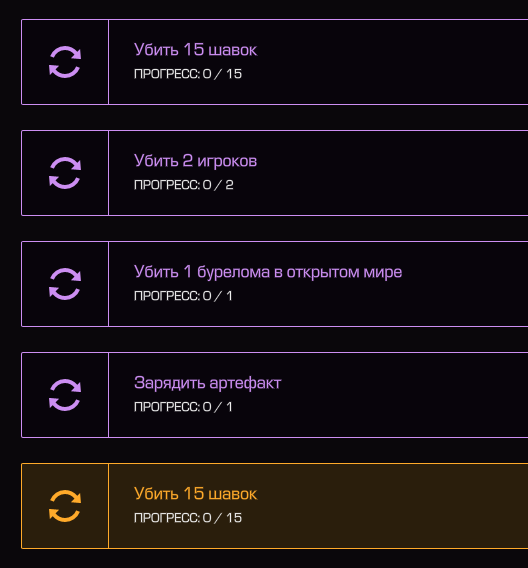The width and height of the screenshot is (528, 568).
Task: Click the refresh icon beside 'Зарядить артефакт'
Action: 65,395
